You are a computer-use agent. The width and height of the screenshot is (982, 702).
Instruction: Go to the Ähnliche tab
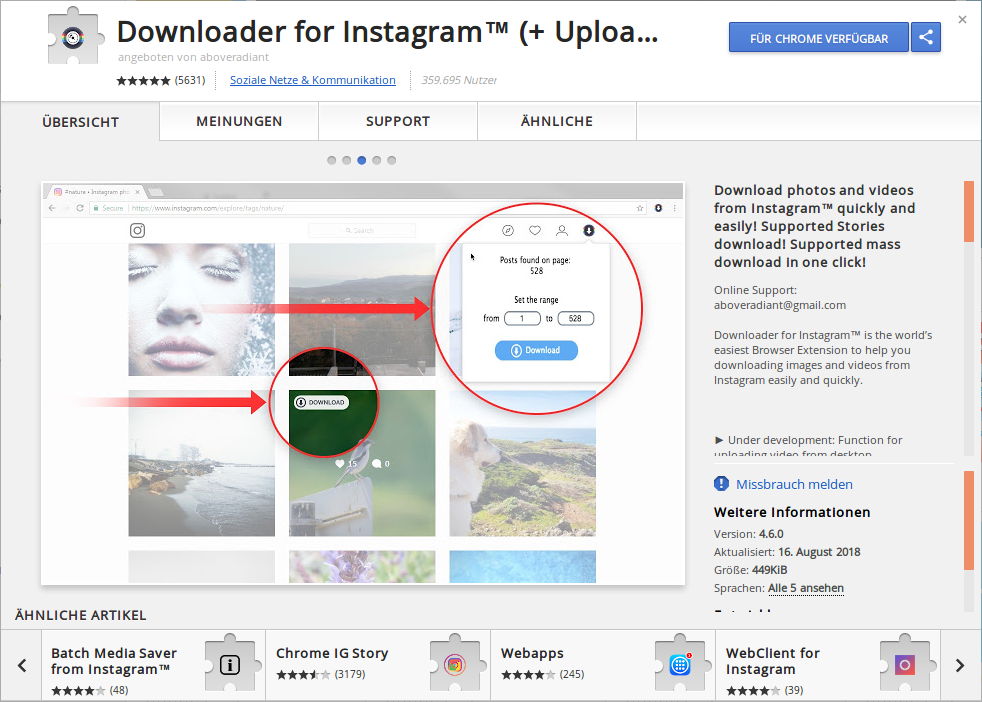pos(556,122)
